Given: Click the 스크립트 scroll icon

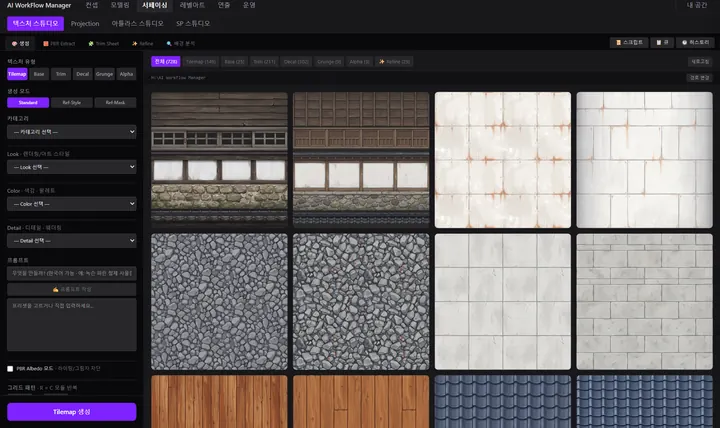Looking at the screenshot, I should (x=619, y=42).
